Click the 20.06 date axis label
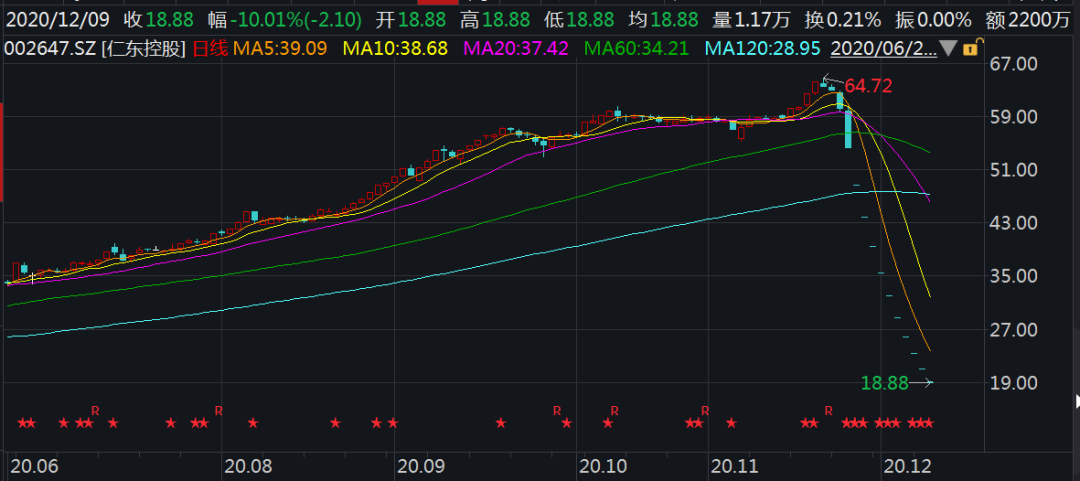The height and width of the screenshot is (481, 1080). coord(32,467)
